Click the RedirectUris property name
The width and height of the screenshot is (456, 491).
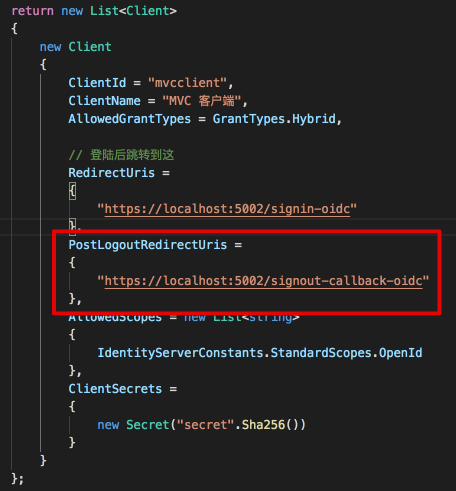[111, 173]
